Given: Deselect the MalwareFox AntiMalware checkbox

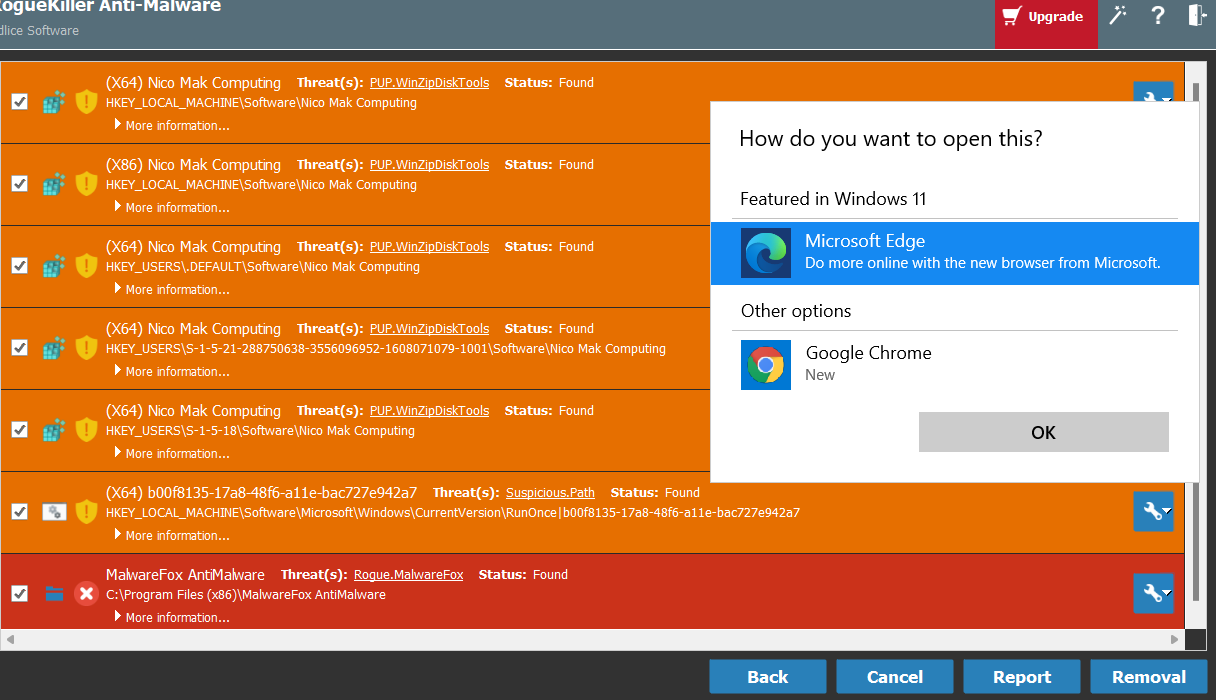Looking at the screenshot, I should [x=19, y=594].
